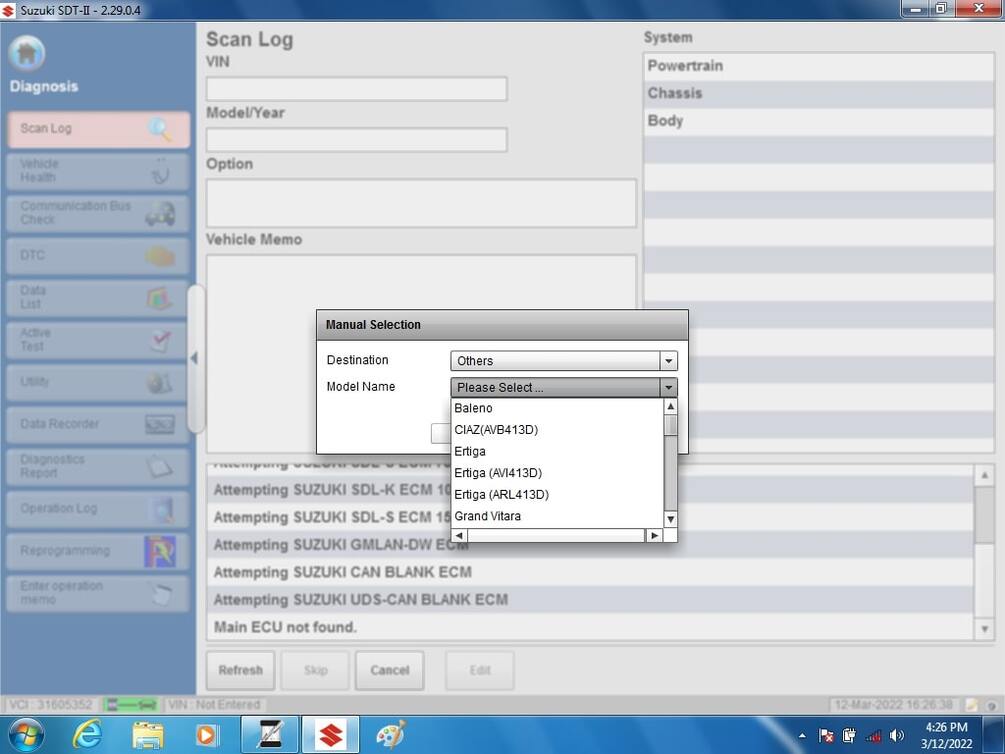1005x754 pixels.
Task: Cancel the current scan
Action: click(x=389, y=670)
